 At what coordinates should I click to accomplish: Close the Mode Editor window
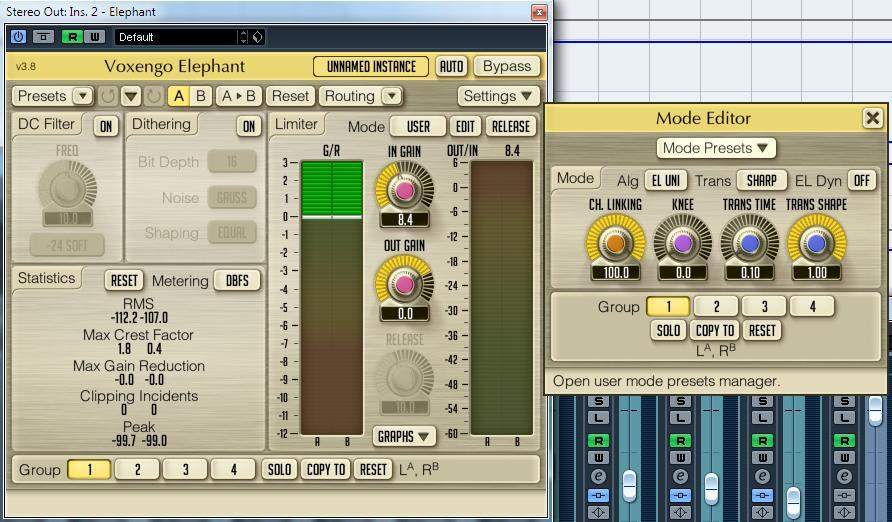pos(871,118)
